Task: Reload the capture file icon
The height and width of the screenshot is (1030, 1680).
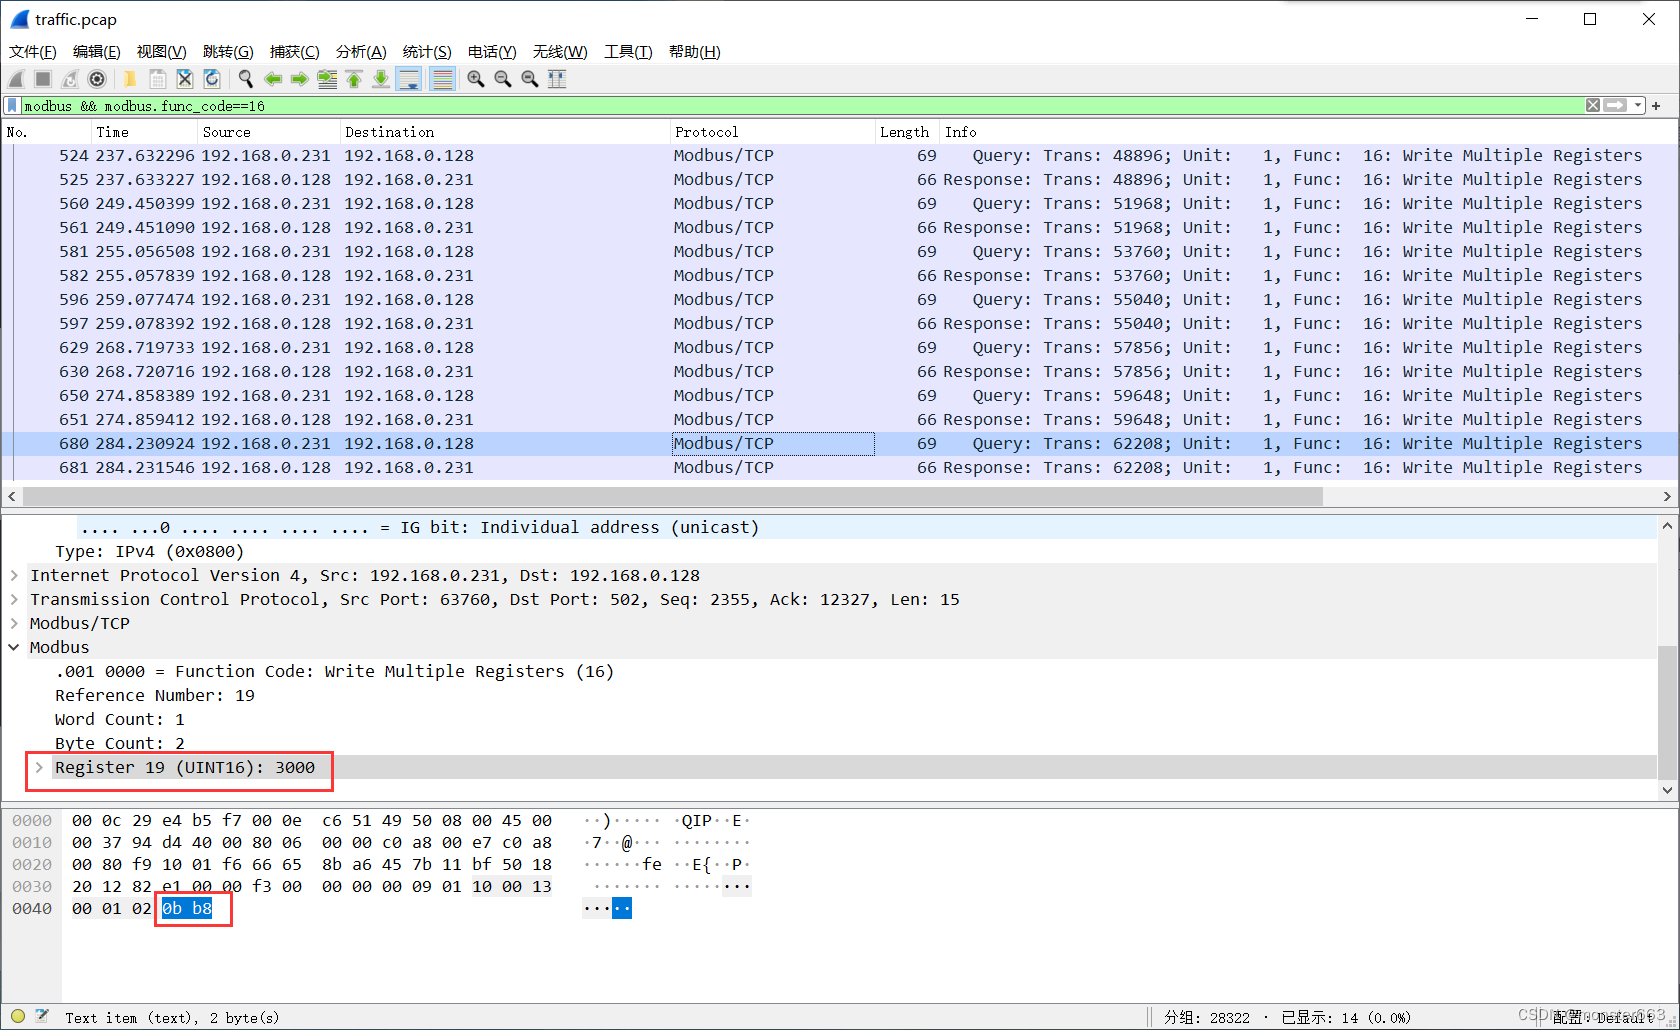Action: (x=211, y=79)
